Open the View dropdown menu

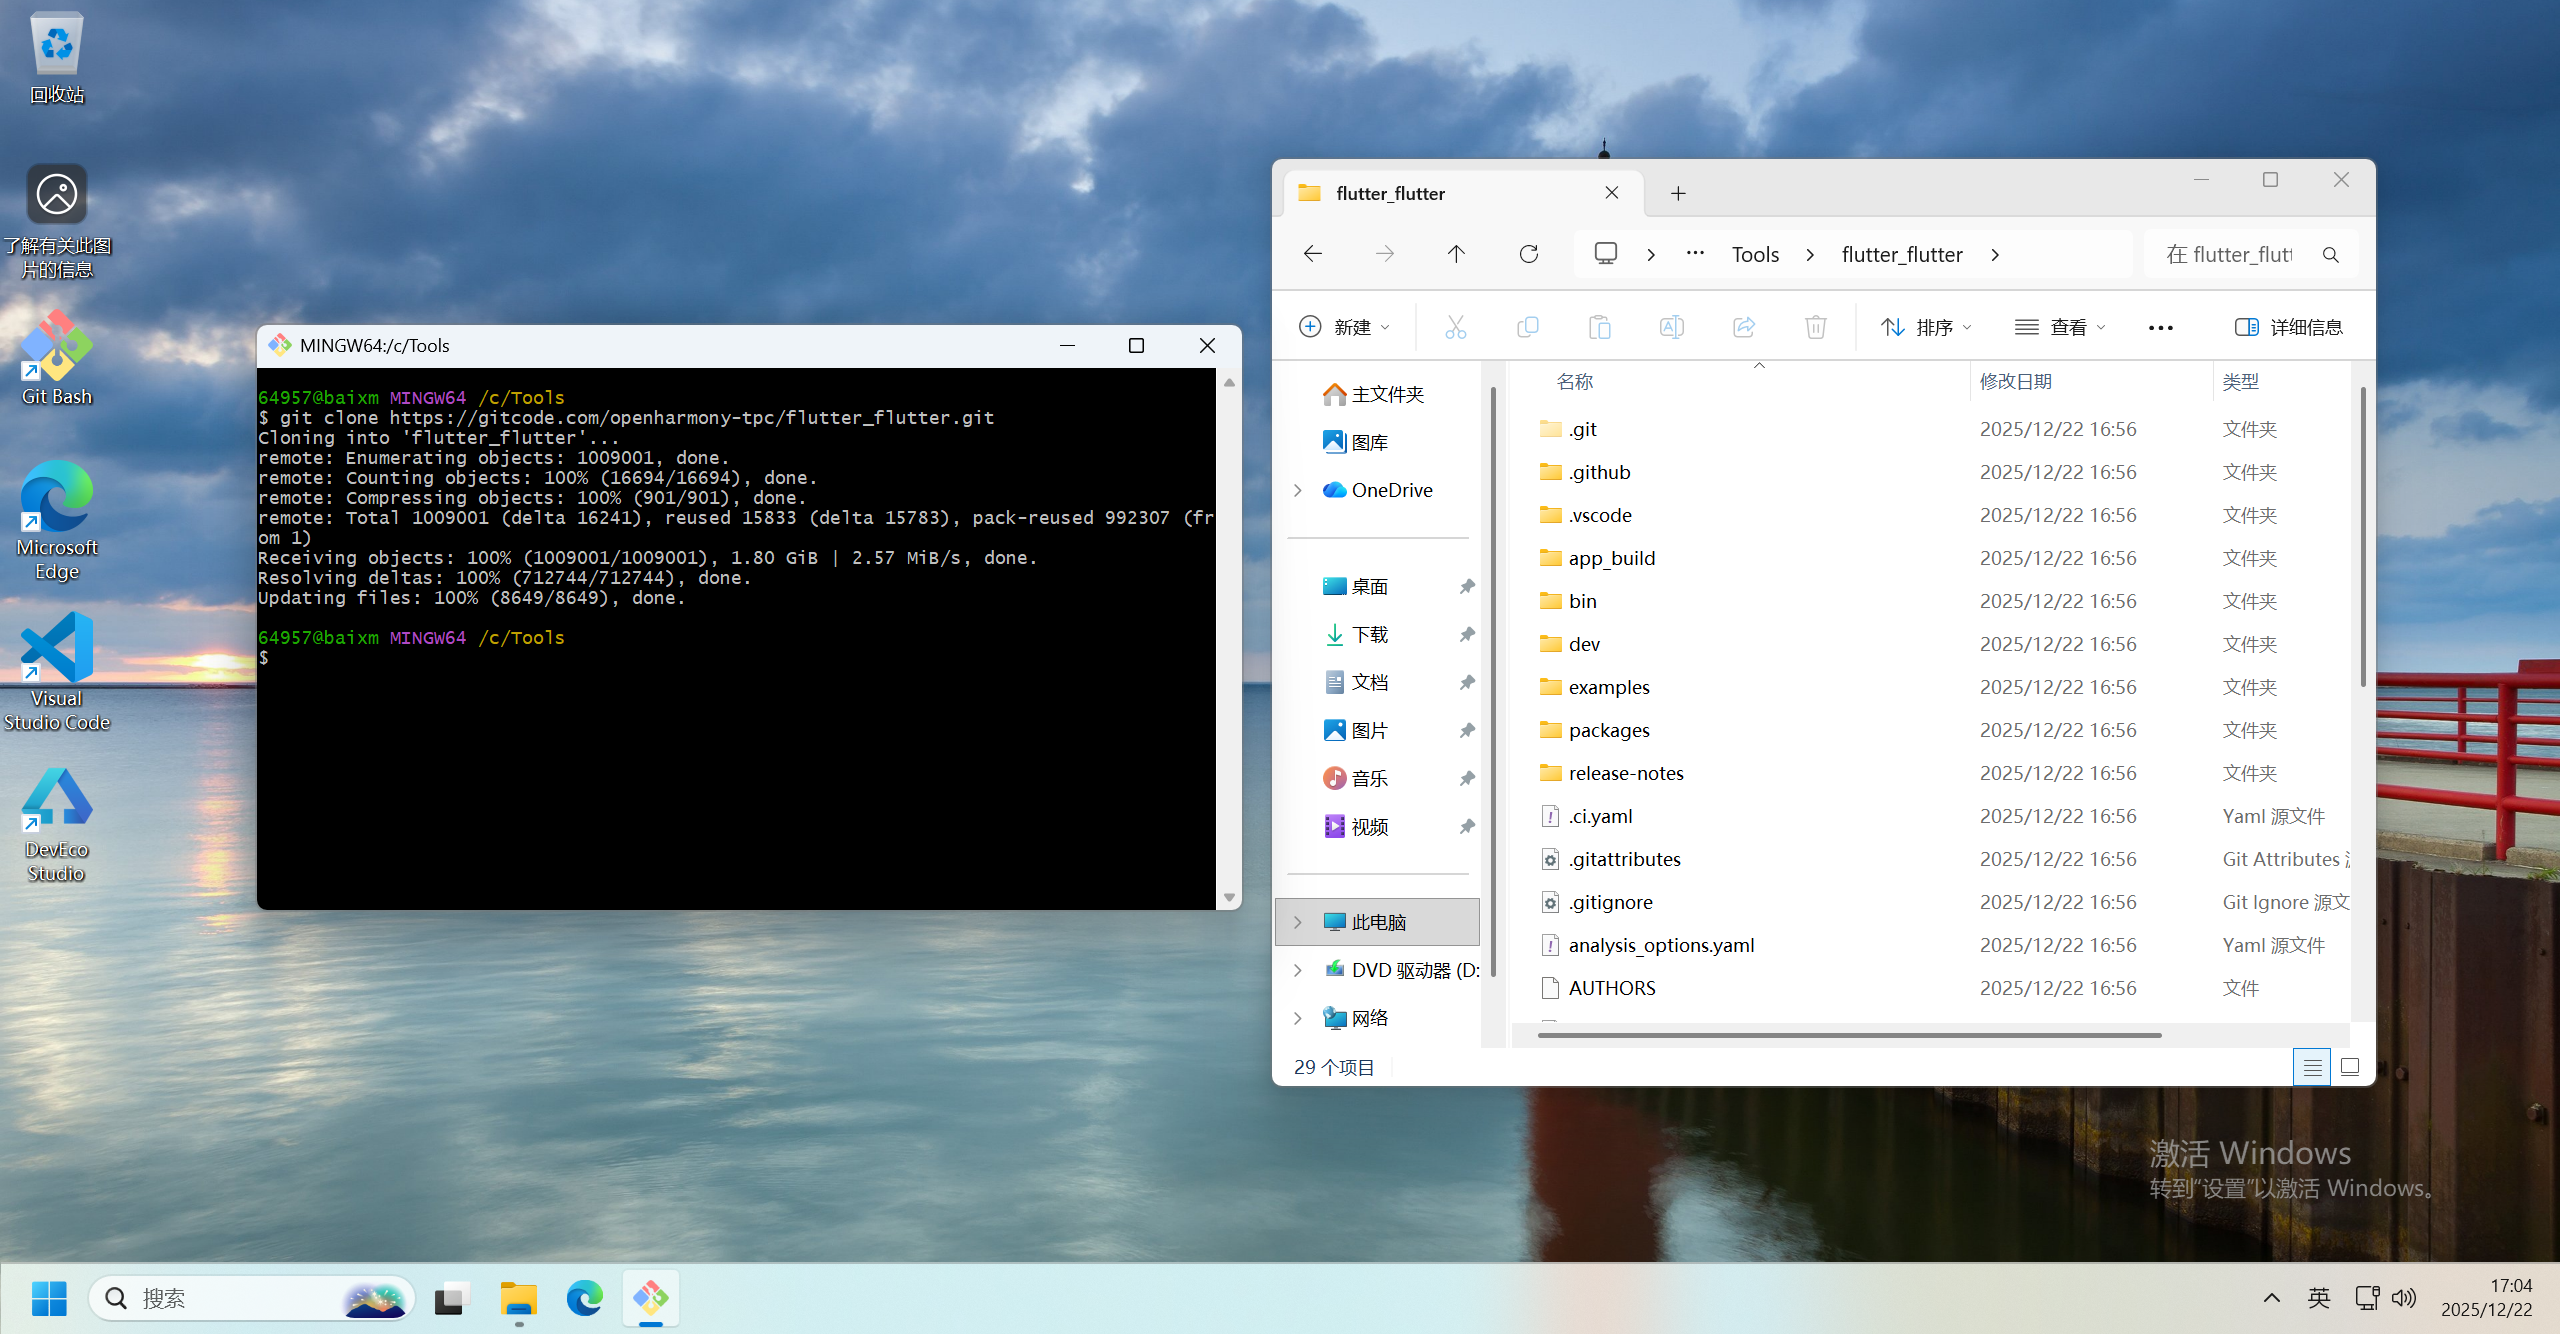click(2060, 327)
